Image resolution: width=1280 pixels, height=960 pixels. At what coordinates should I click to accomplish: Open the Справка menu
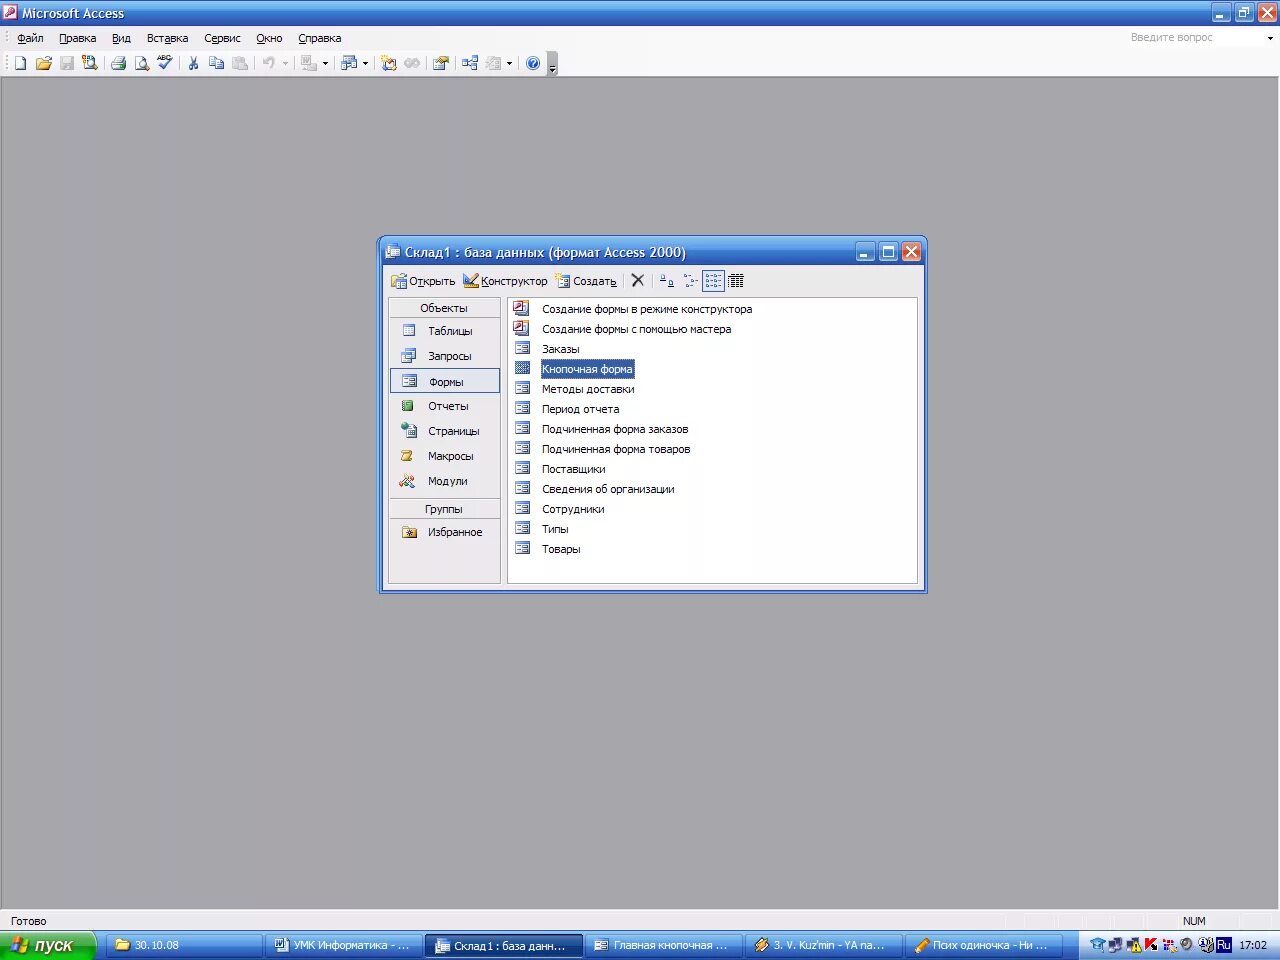point(320,38)
